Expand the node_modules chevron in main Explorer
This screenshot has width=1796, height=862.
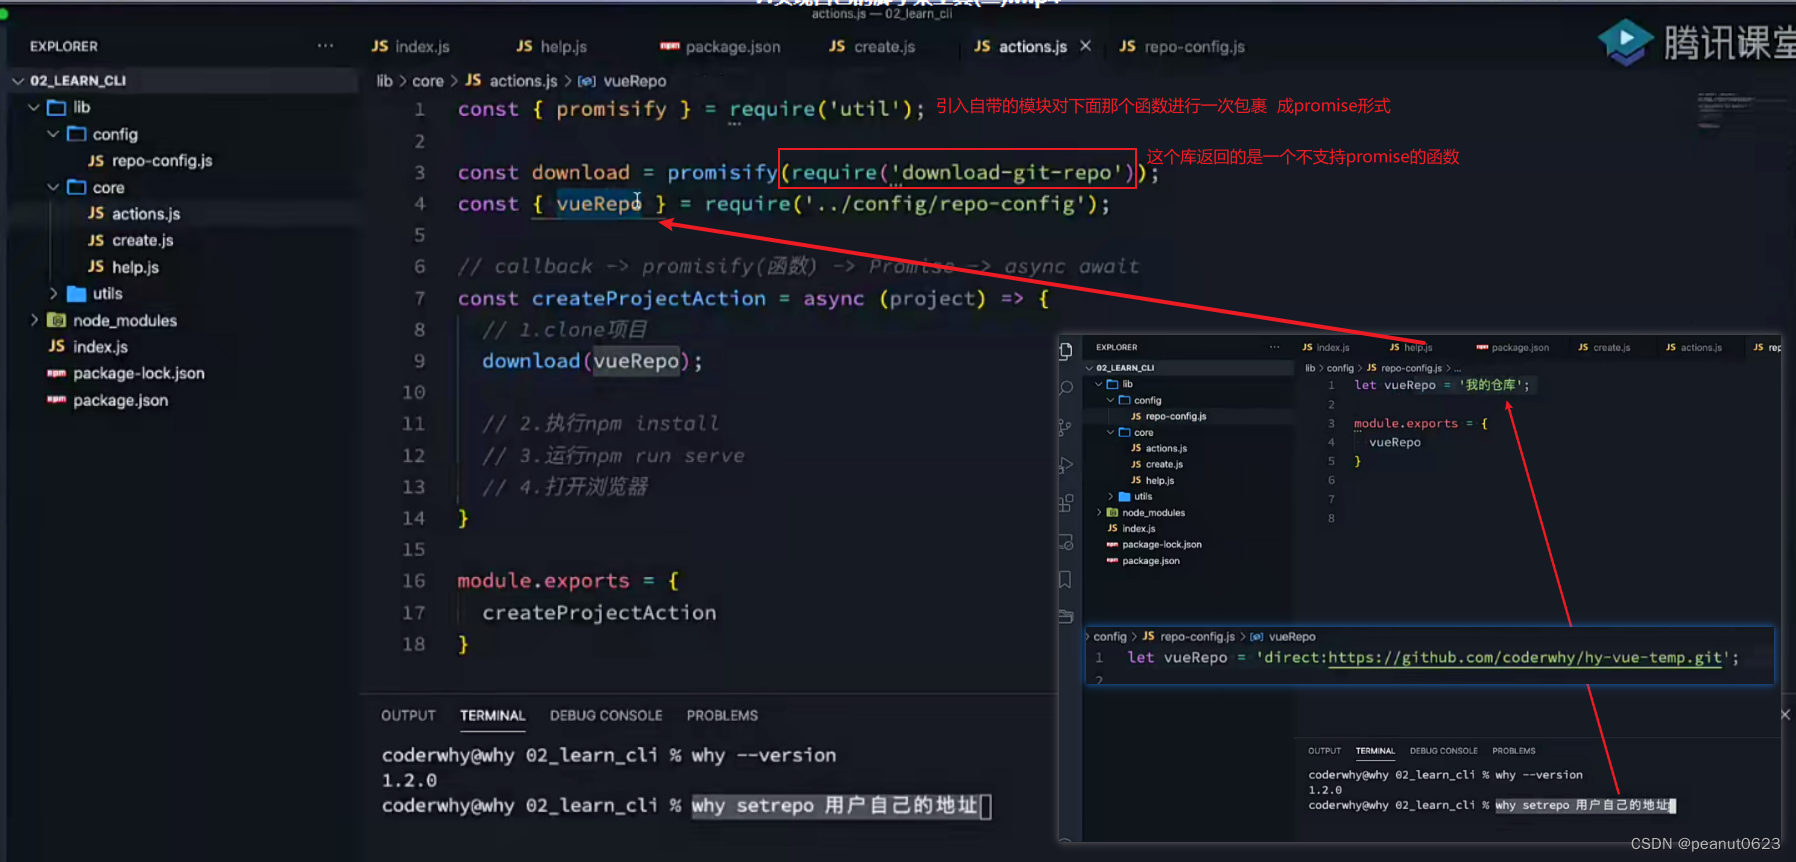click(x=35, y=320)
